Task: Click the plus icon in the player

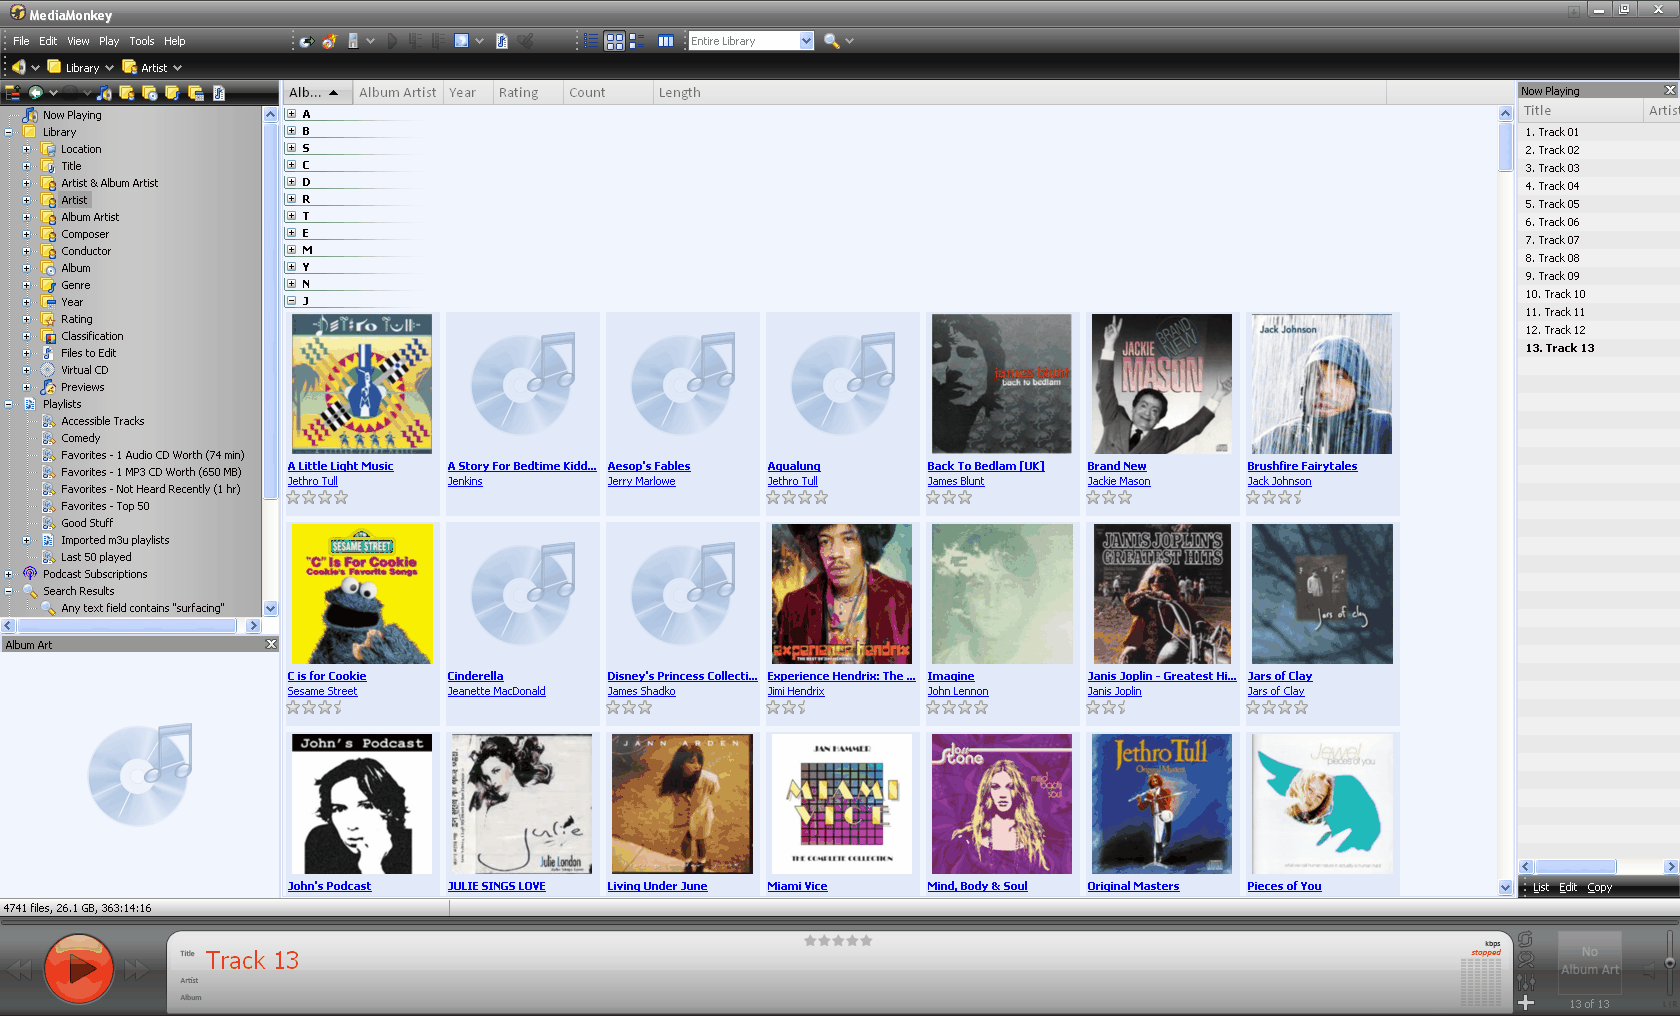Action: coord(1525,1003)
